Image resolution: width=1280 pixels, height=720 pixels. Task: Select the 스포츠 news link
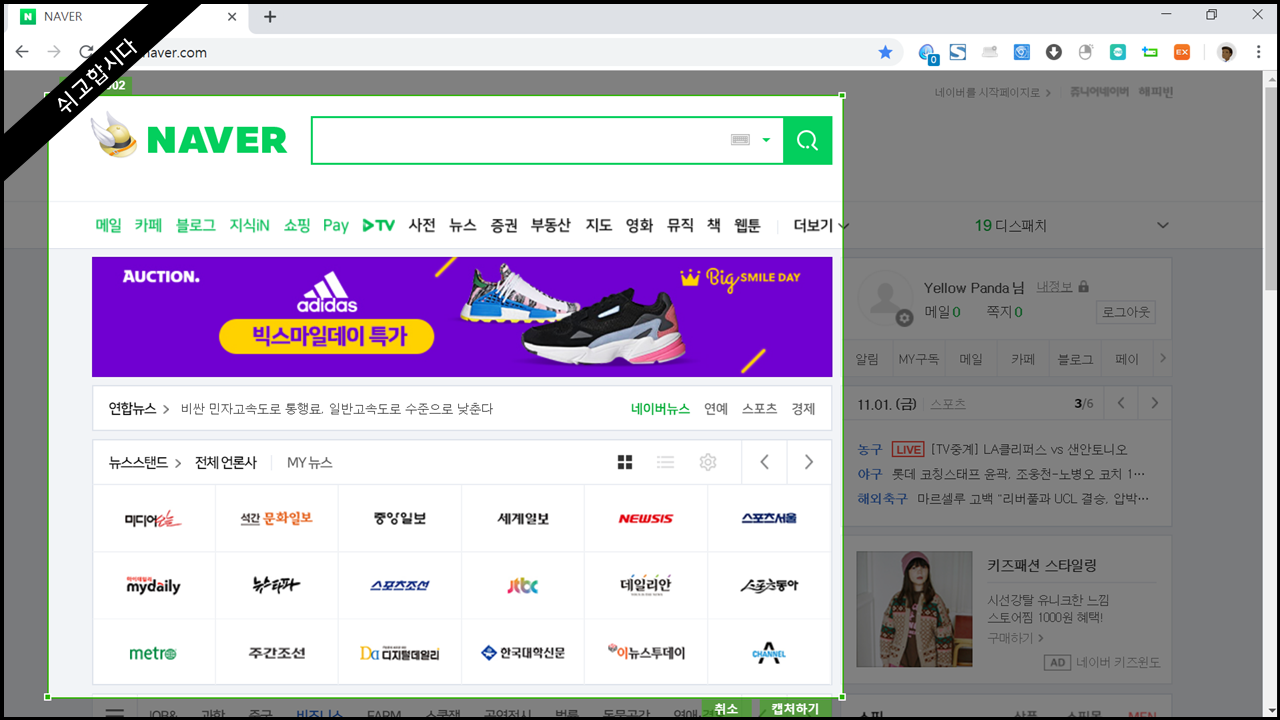point(759,408)
